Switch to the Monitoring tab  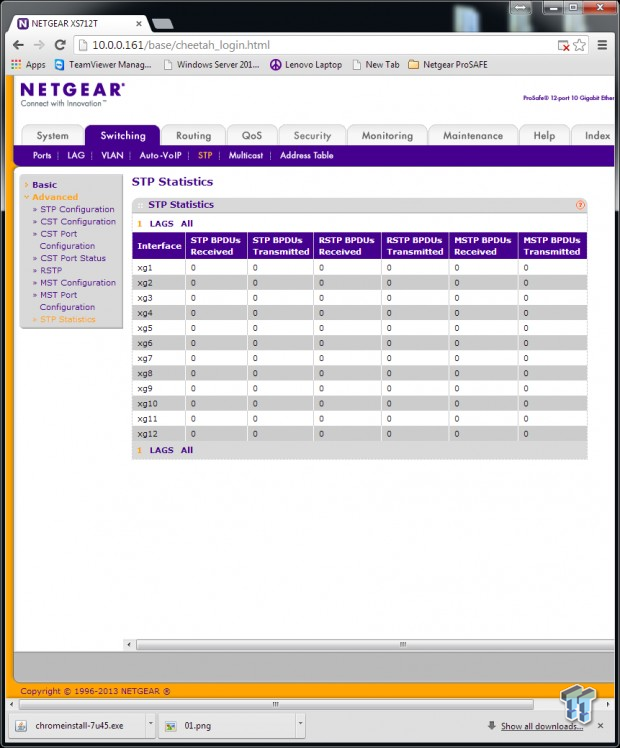click(x=387, y=135)
